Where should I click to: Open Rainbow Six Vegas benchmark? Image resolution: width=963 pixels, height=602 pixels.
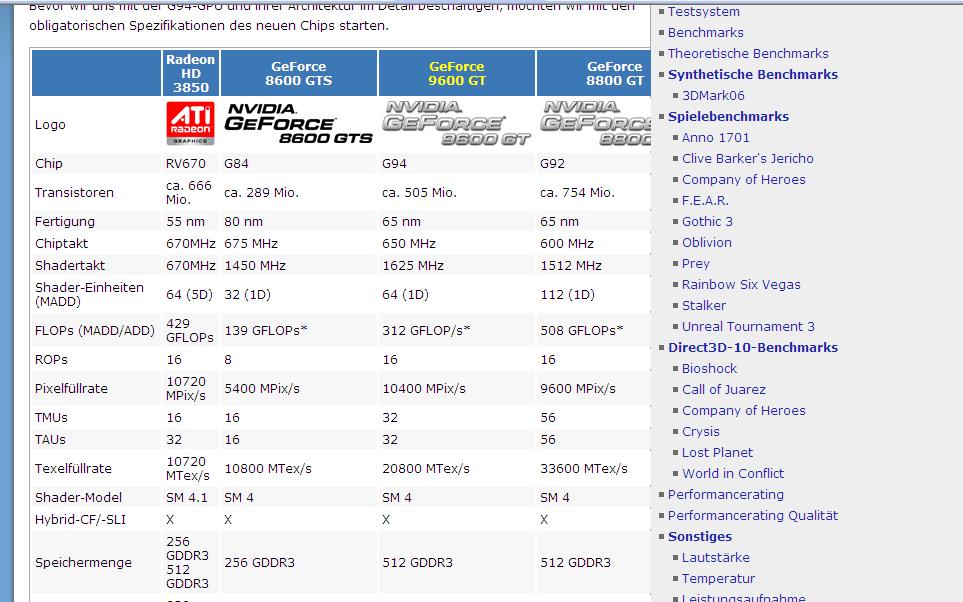[x=741, y=284]
